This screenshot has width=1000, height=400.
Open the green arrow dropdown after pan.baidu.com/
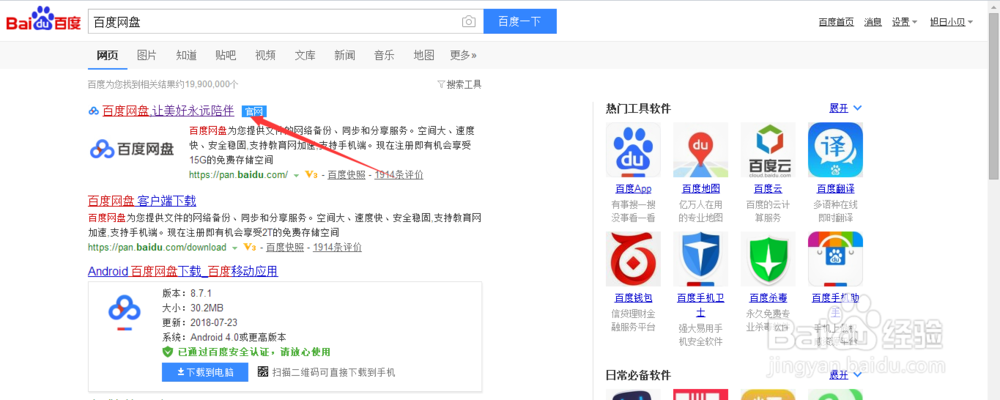pos(297,175)
